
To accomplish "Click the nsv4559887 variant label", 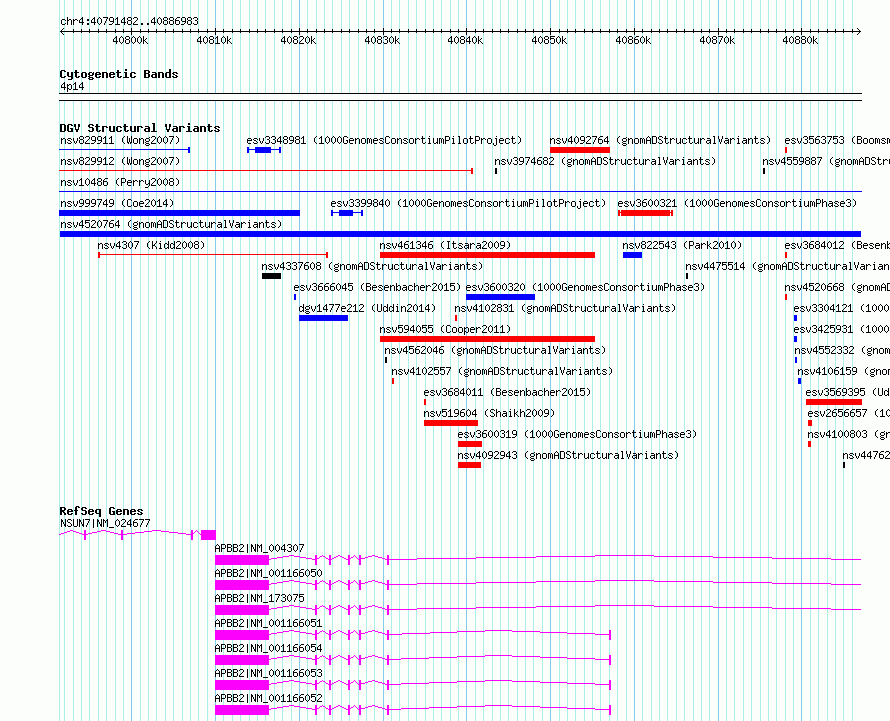I will click(x=826, y=161).
